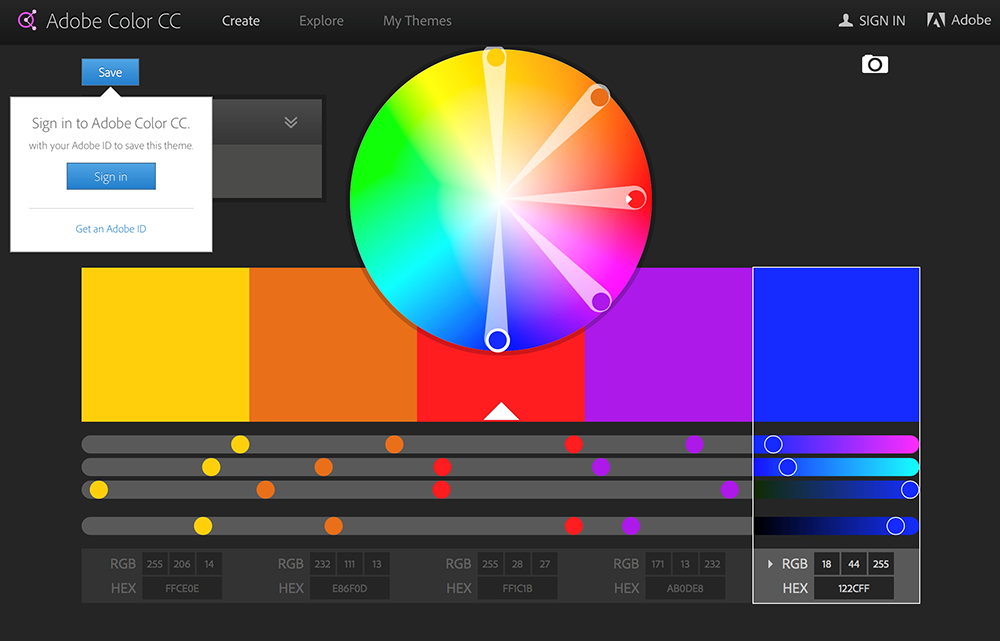Click the Adobe Color CC logo icon

(x=25, y=20)
